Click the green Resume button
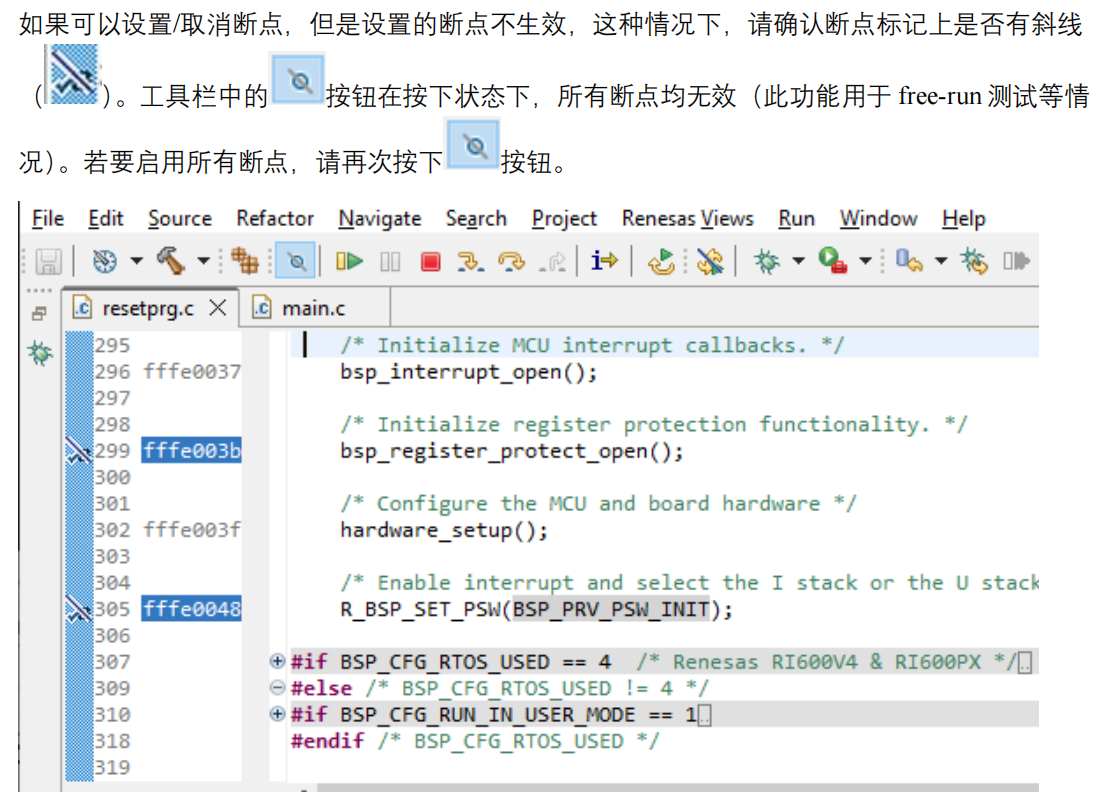Image resolution: width=1107 pixels, height=804 pixels. point(349,262)
